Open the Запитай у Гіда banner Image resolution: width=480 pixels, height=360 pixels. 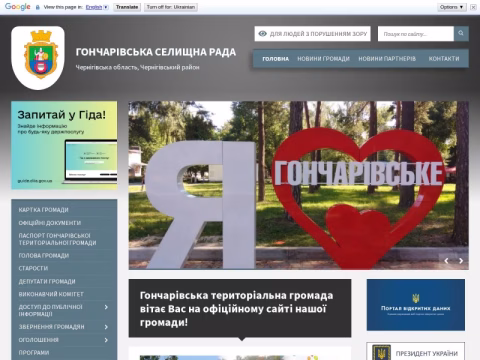coord(64,145)
